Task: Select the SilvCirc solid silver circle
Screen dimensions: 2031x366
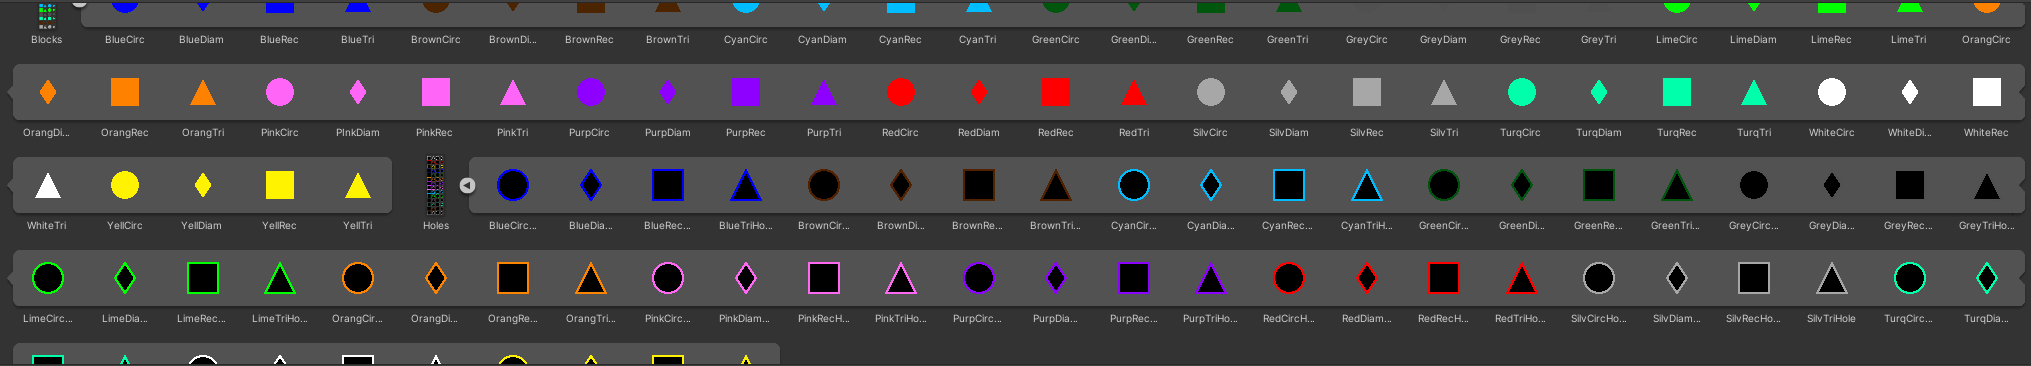Action: coord(1211,92)
